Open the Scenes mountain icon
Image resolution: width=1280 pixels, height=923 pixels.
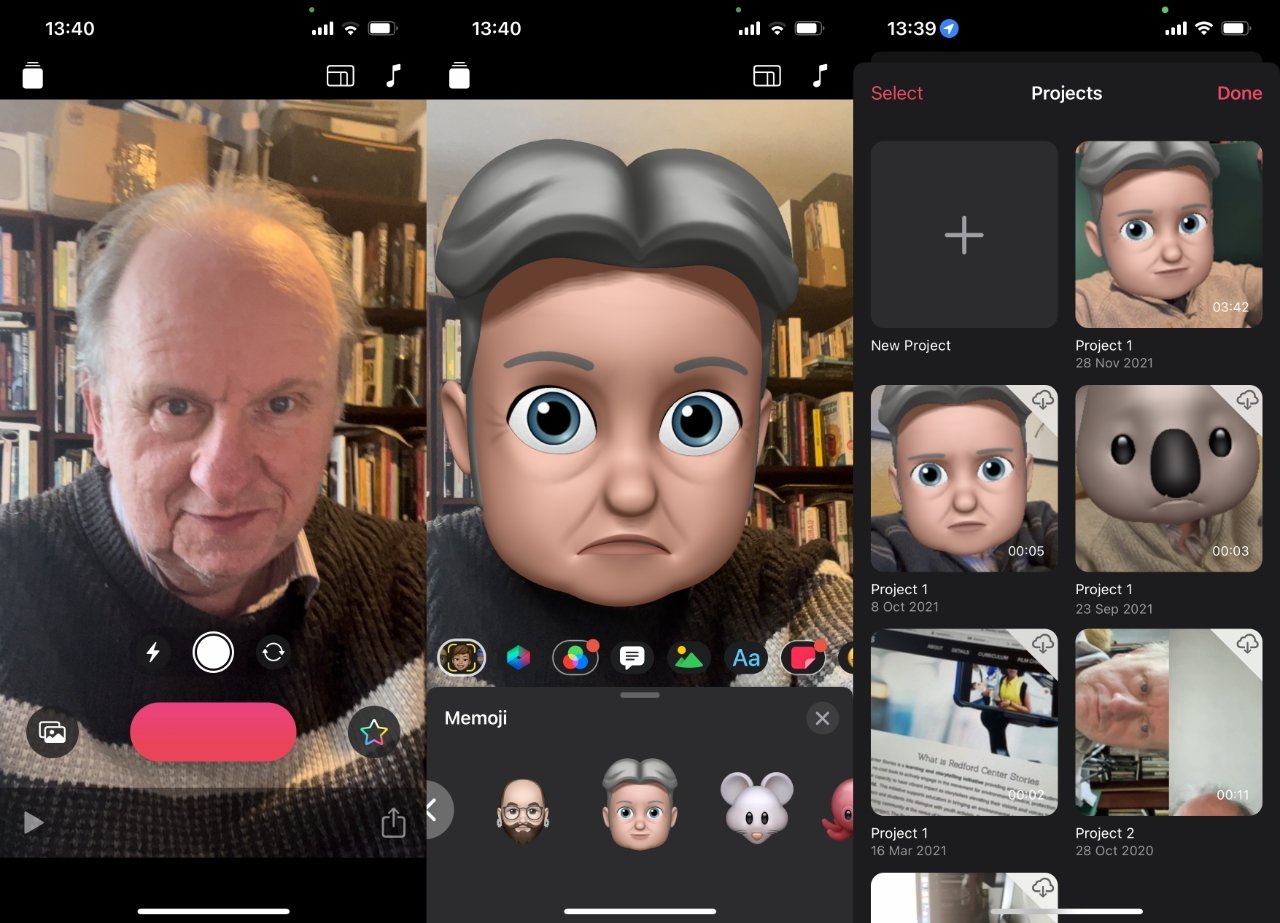pyautogui.click(x=689, y=657)
